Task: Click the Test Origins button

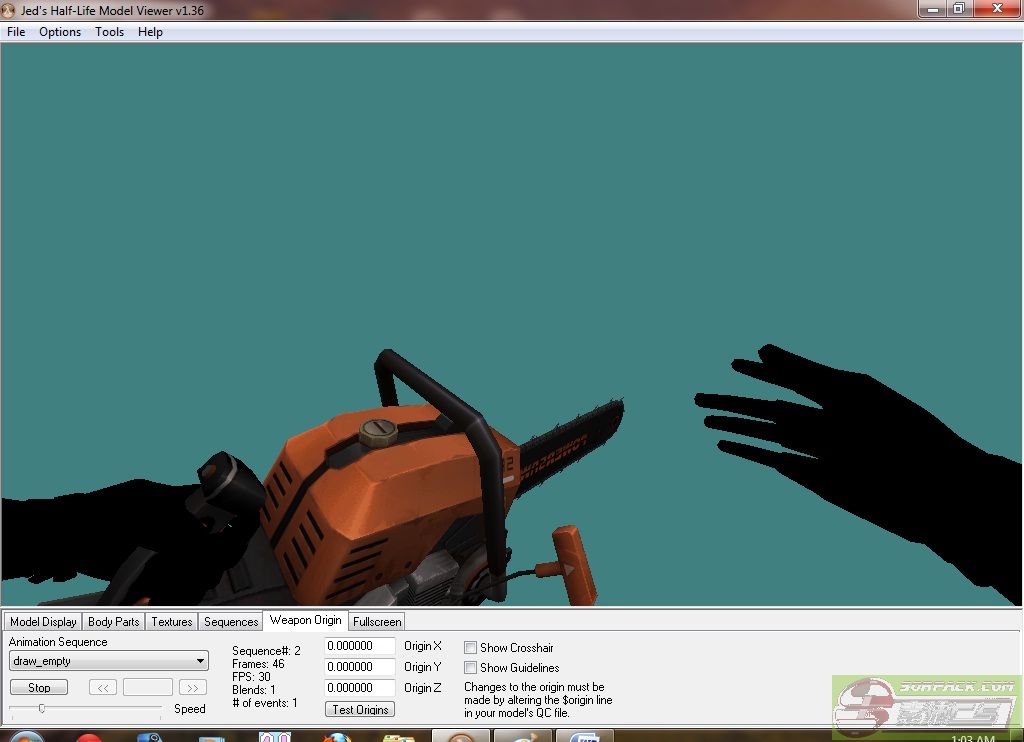Action: point(360,709)
